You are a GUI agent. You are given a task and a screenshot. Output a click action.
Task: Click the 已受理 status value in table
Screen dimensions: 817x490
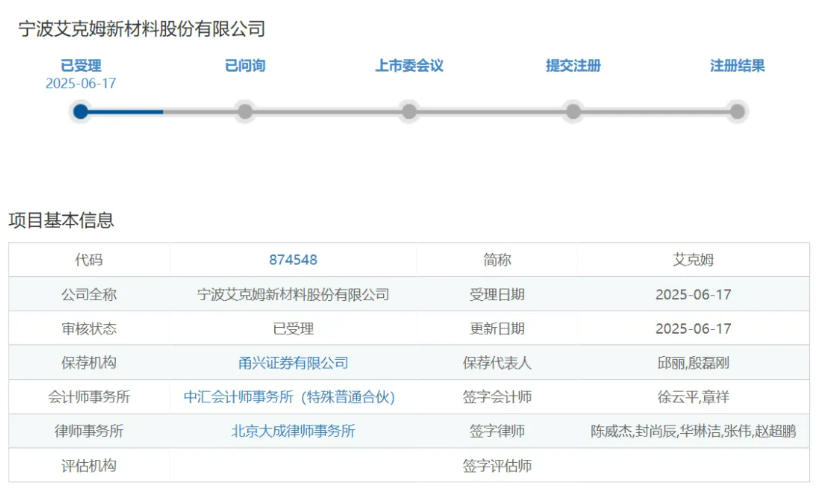[x=293, y=328]
